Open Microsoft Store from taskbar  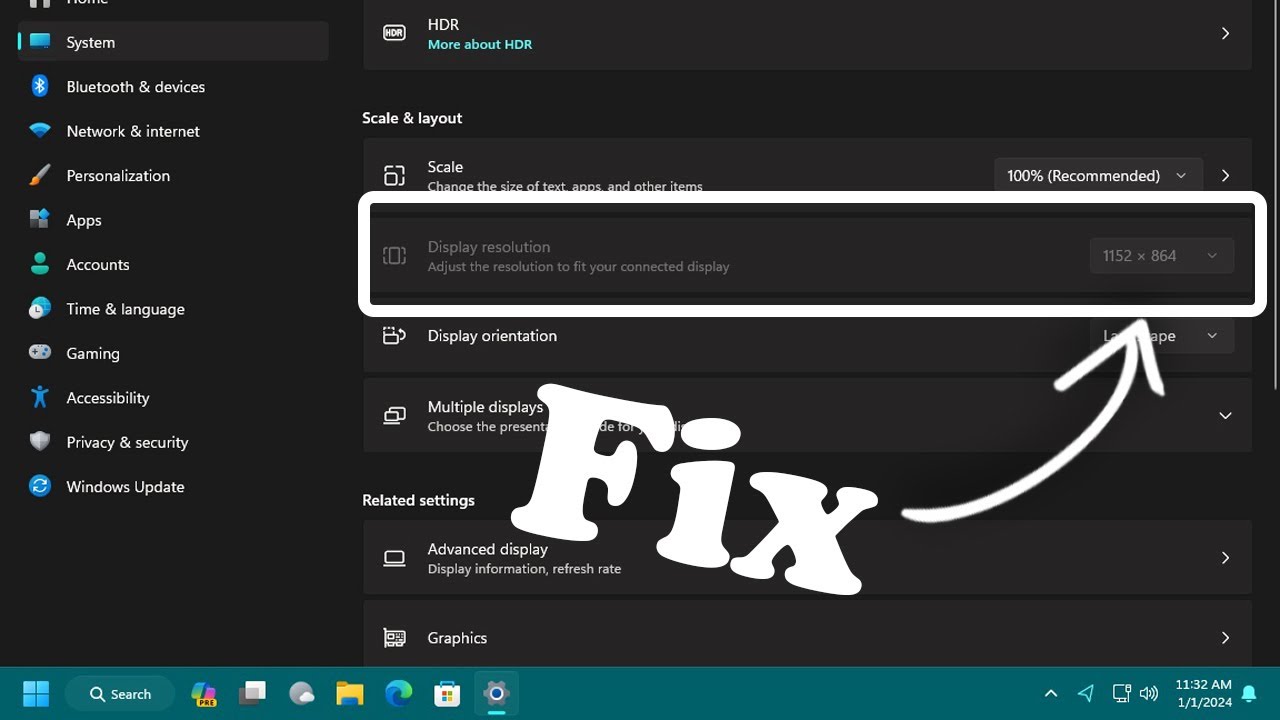click(447, 693)
